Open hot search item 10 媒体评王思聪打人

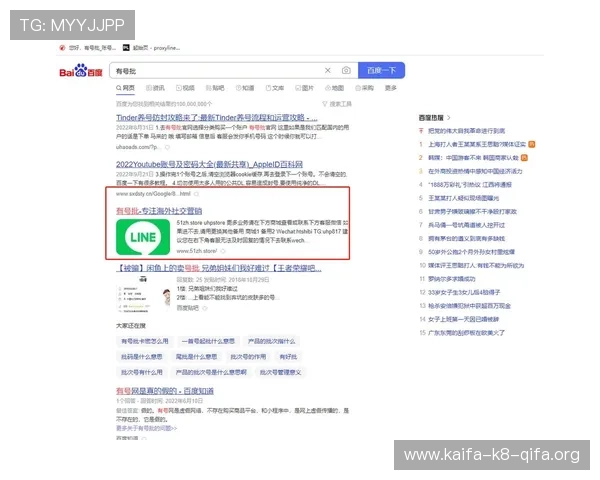(476, 265)
